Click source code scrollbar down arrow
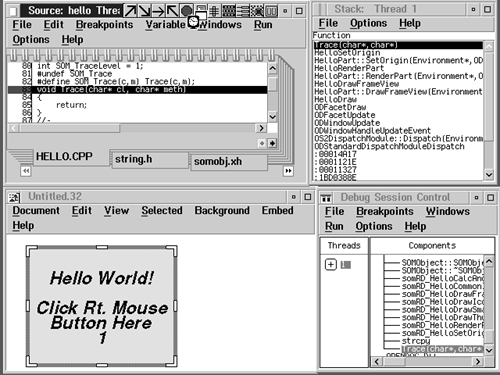 click(x=272, y=117)
